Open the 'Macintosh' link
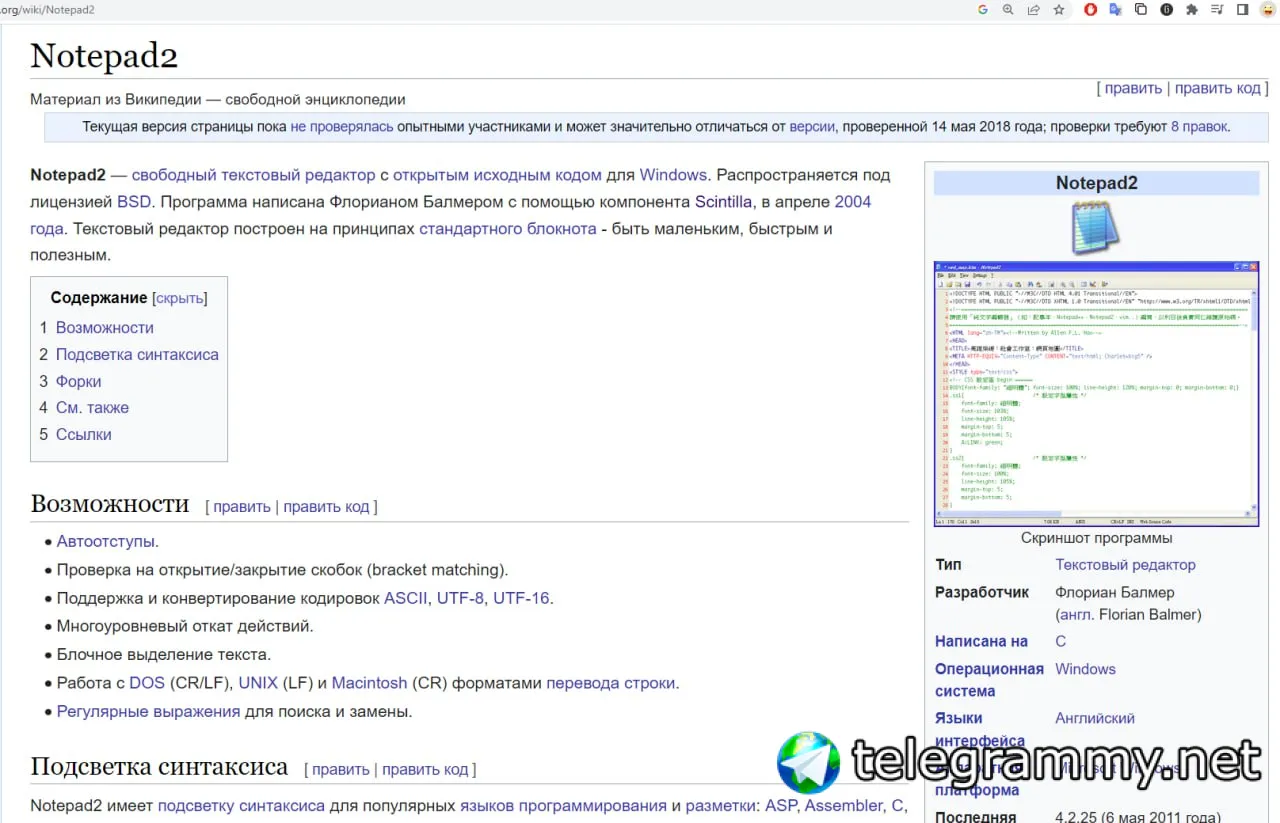 [370, 684]
